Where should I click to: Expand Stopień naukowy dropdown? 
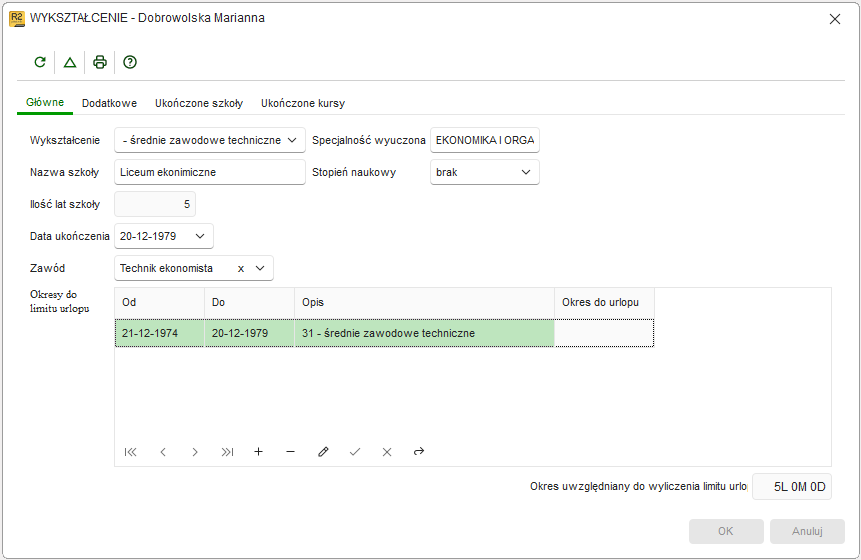coord(525,172)
